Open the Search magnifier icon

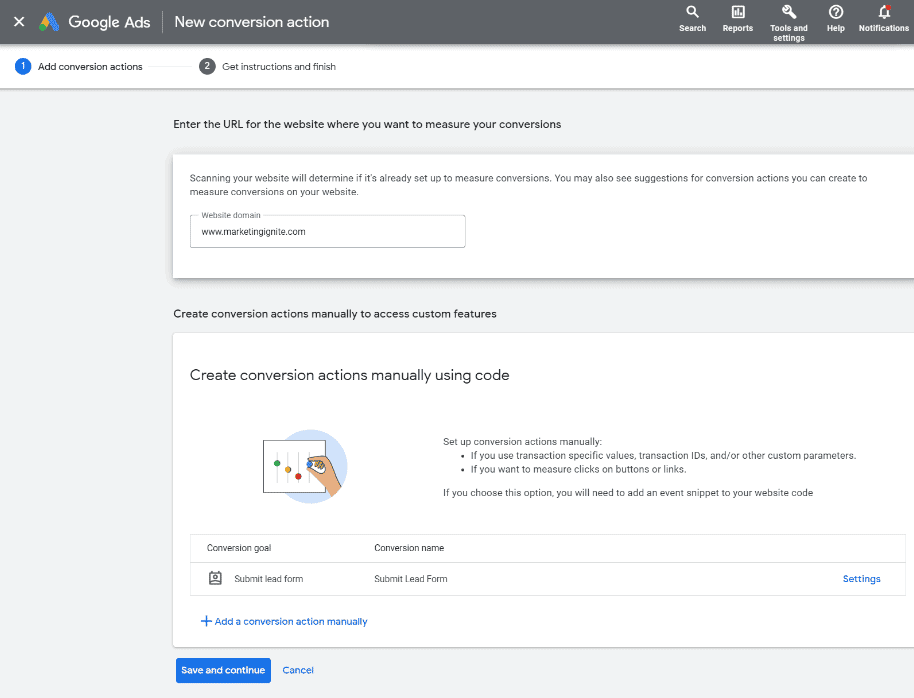tap(692, 12)
